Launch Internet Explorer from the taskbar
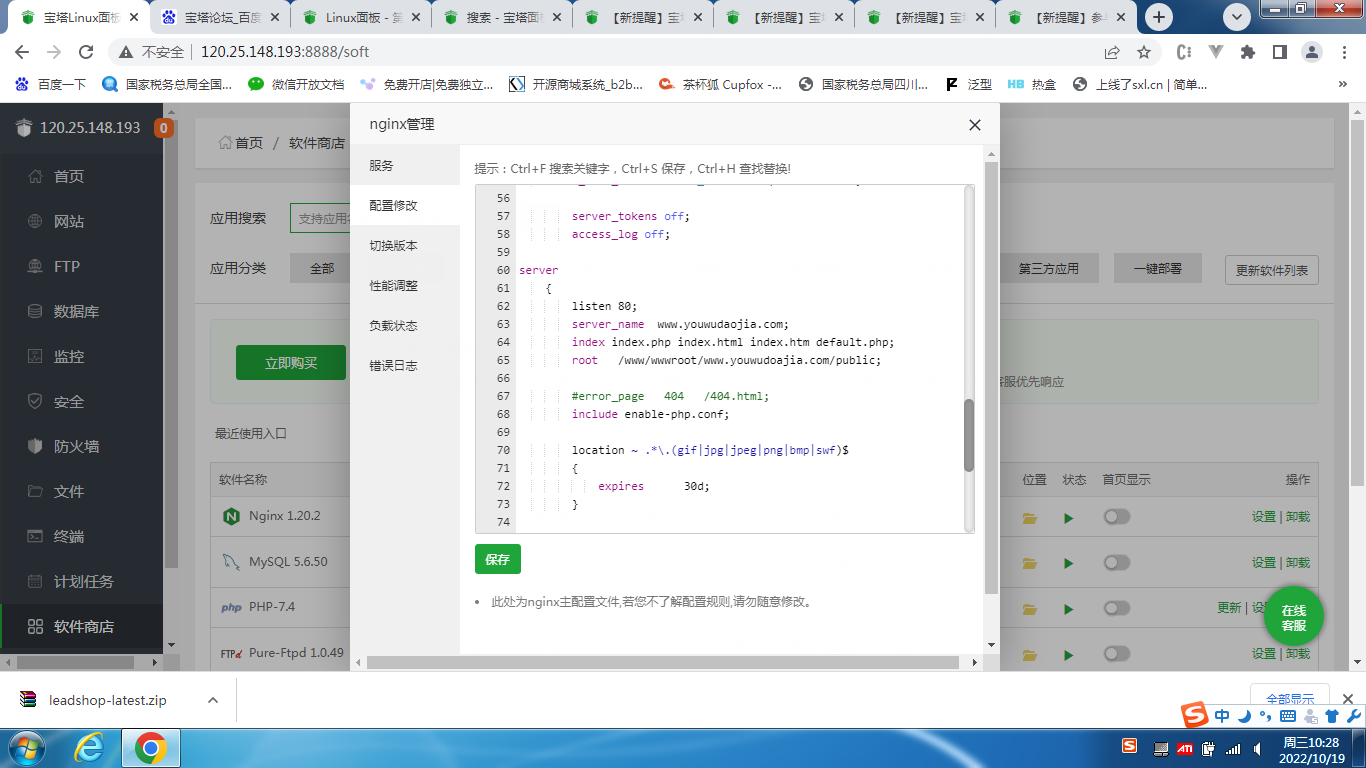This screenshot has height=768, width=1366. (x=89, y=748)
